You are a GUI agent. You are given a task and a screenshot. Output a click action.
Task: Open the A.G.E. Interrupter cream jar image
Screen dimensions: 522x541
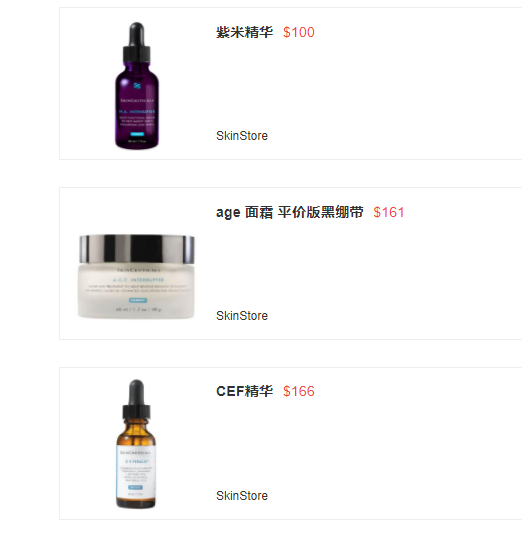(x=136, y=276)
